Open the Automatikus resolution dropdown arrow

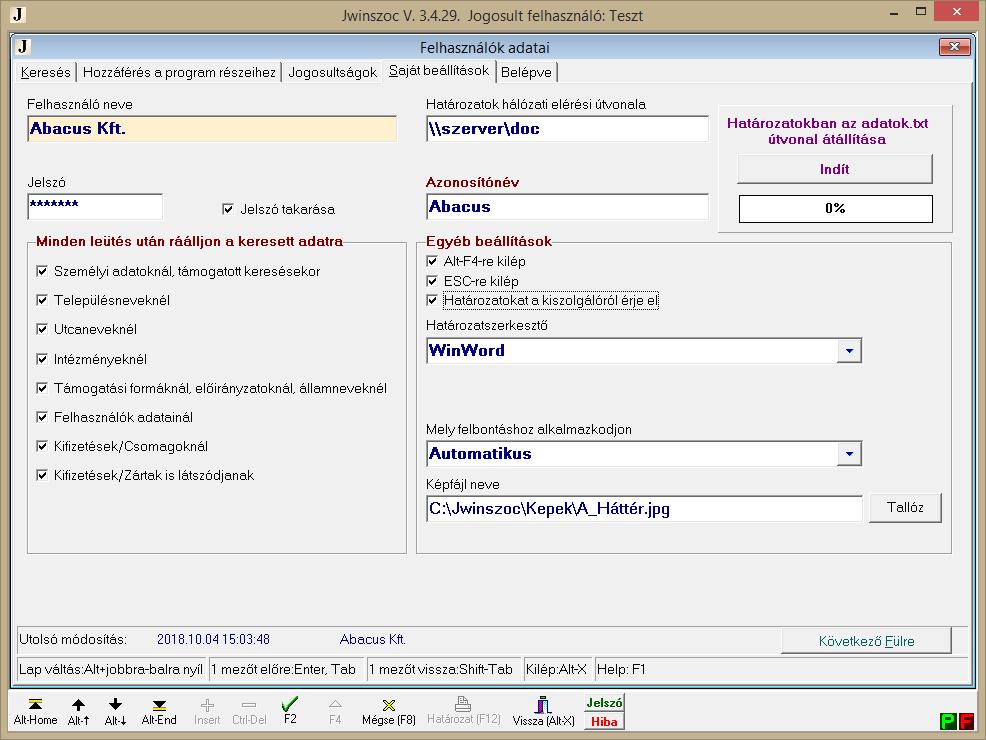[849, 454]
